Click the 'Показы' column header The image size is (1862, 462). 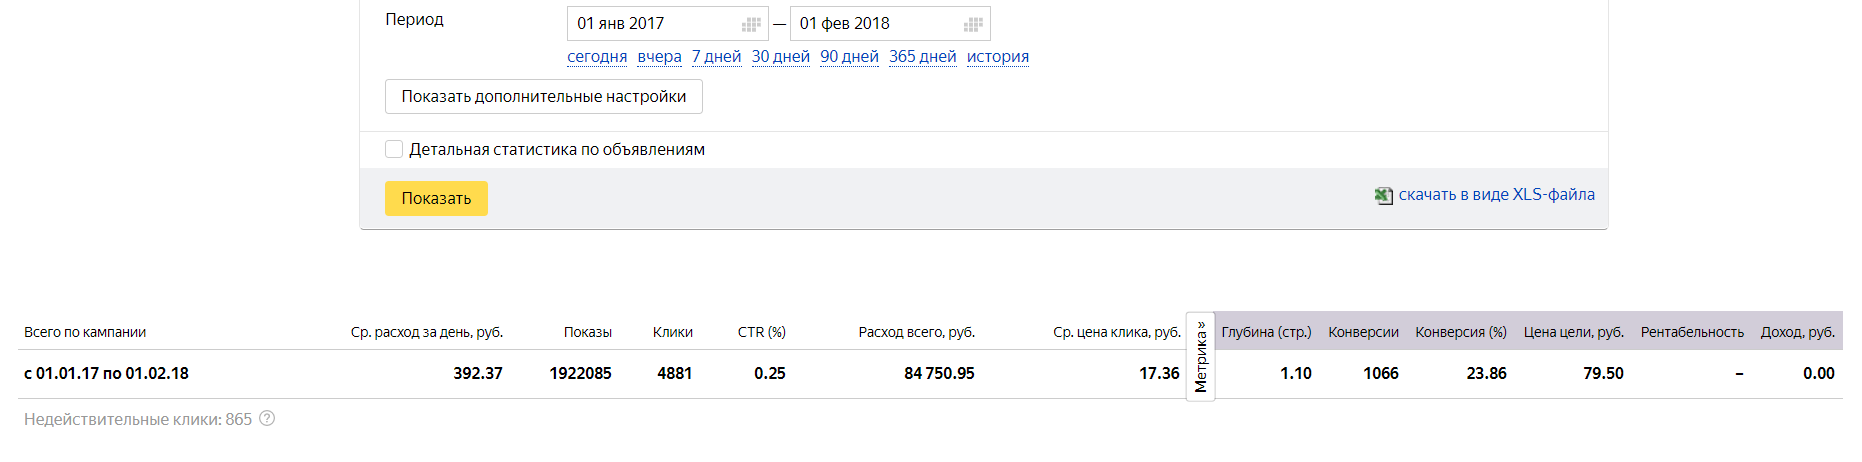point(588,332)
